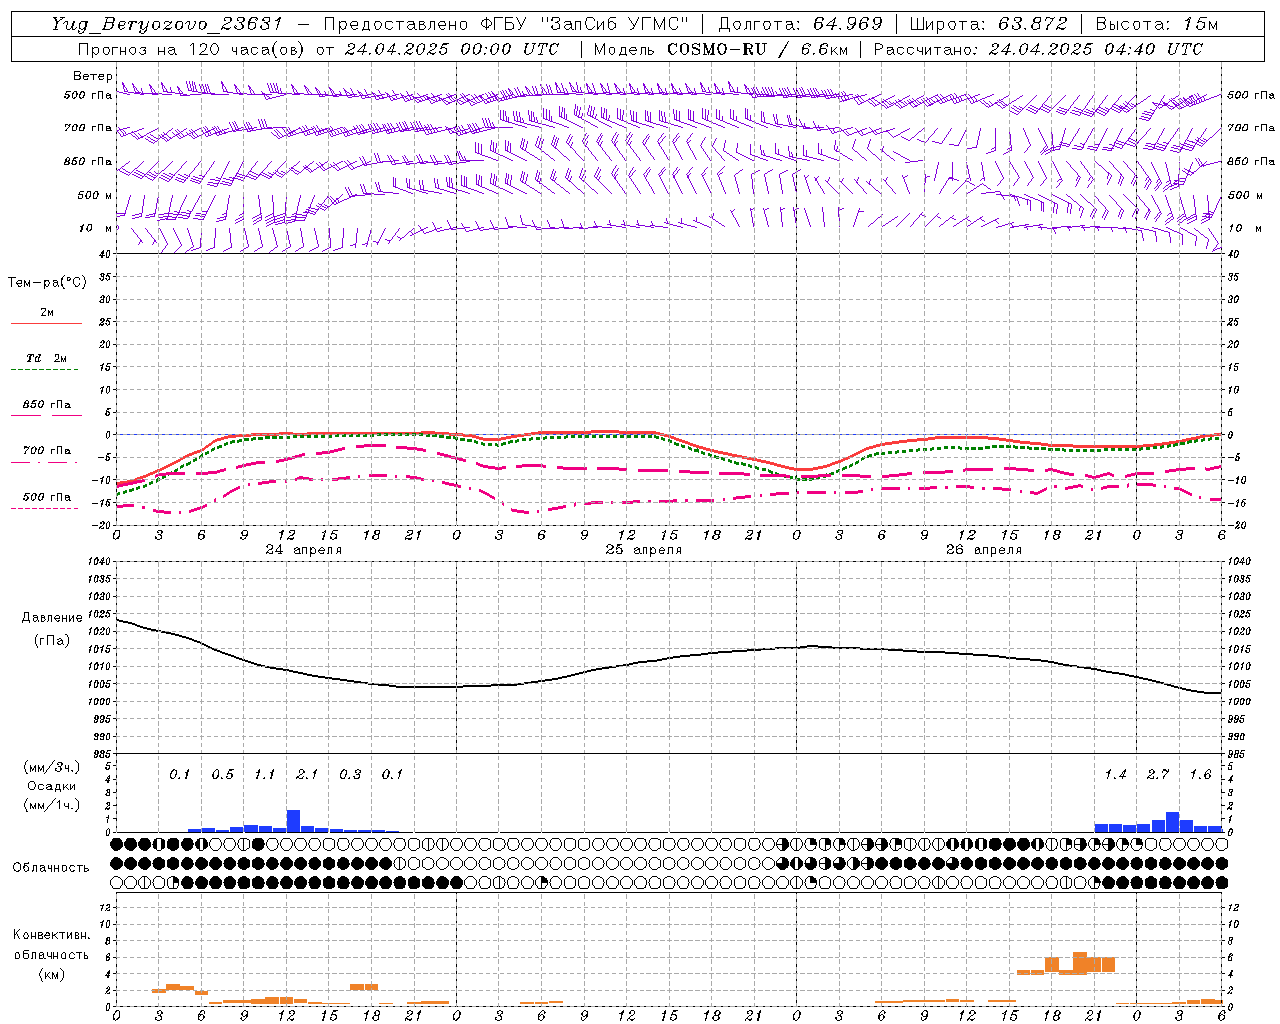Screen dimensions: 1280x1024
Task: Click the '26 апреля' date label
Action: (x=984, y=550)
